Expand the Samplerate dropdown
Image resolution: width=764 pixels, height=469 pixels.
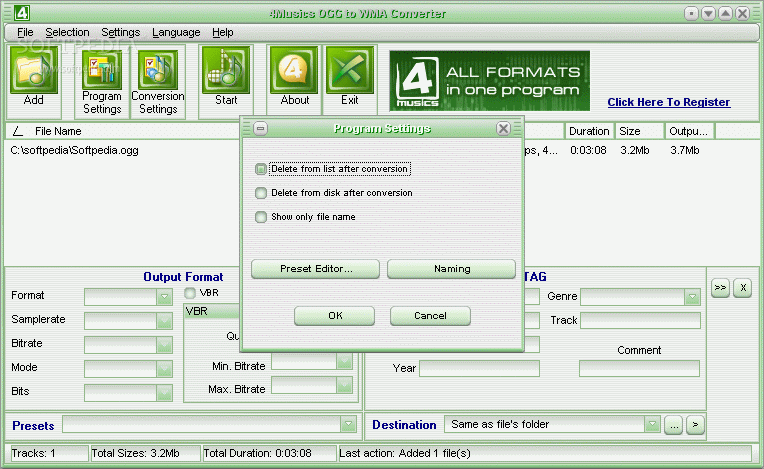[x=164, y=320]
